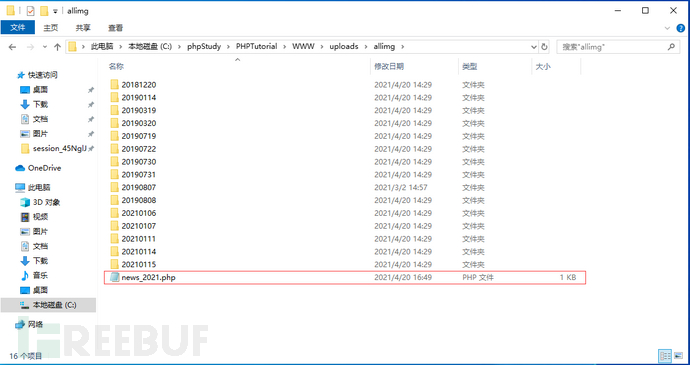Image resolution: width=690 pixels, height=365 pixels.
Task: Select 3D 对象 in the navigation pane
Action: tap(46, 202)
